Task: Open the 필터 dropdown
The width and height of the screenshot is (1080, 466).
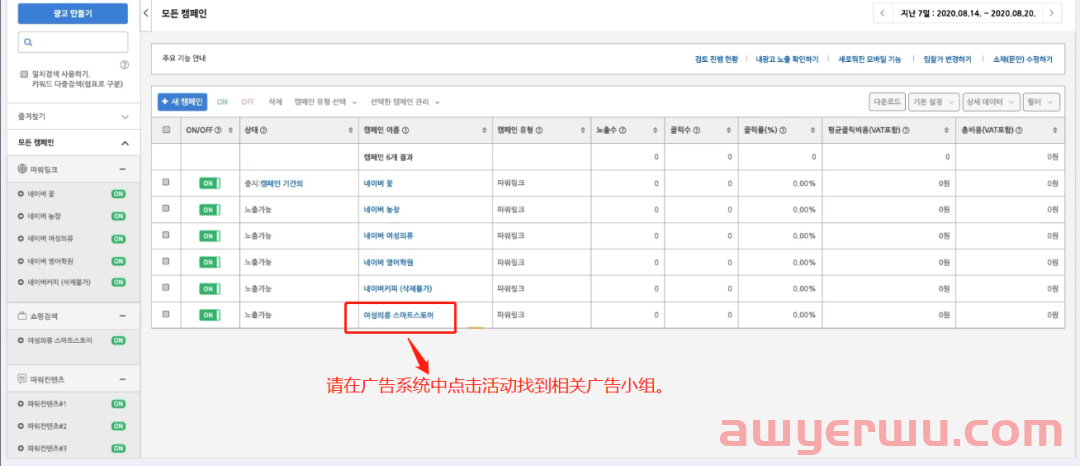Action: pos(1041,102)
